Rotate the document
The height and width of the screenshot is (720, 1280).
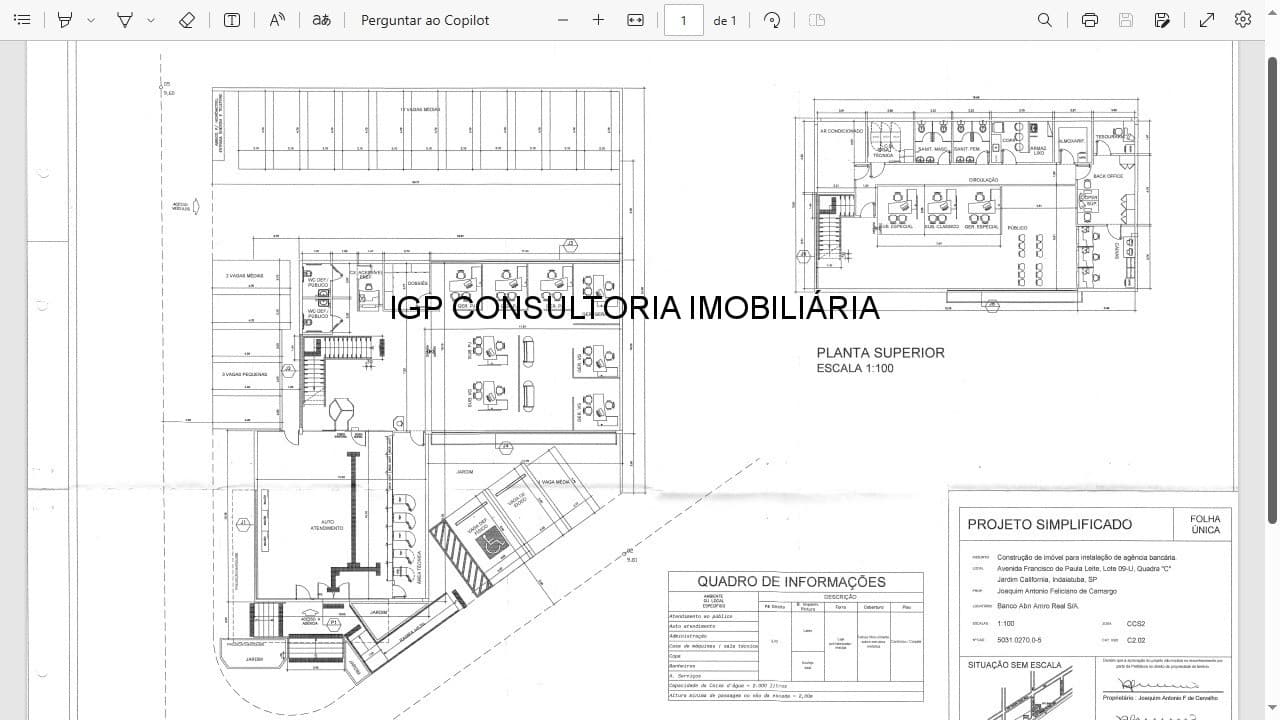(x=772, y=20)
